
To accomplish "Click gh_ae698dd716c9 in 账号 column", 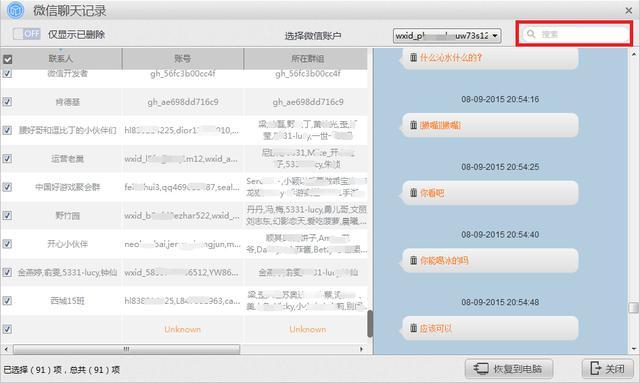I will point(183,102).
